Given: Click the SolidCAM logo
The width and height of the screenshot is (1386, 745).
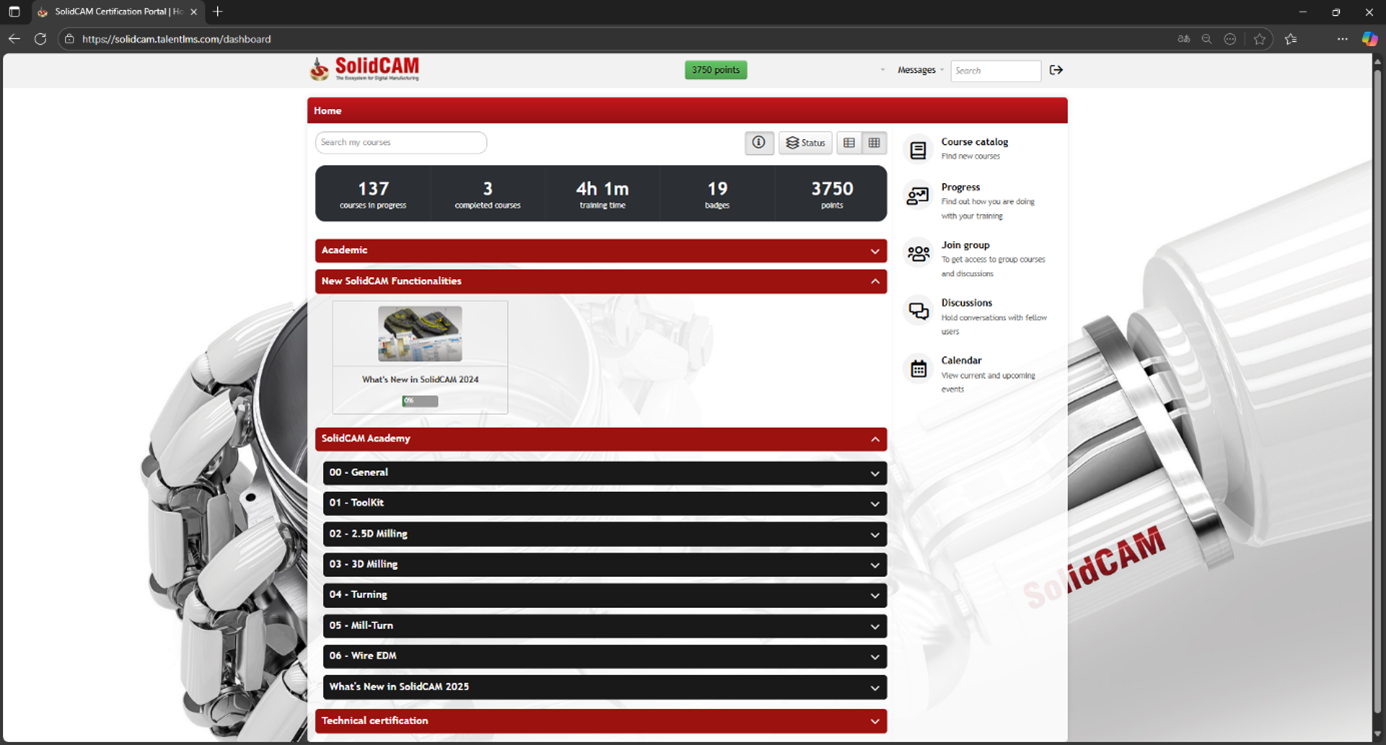Looking at the screenshot, I should [x=365, y=69].
